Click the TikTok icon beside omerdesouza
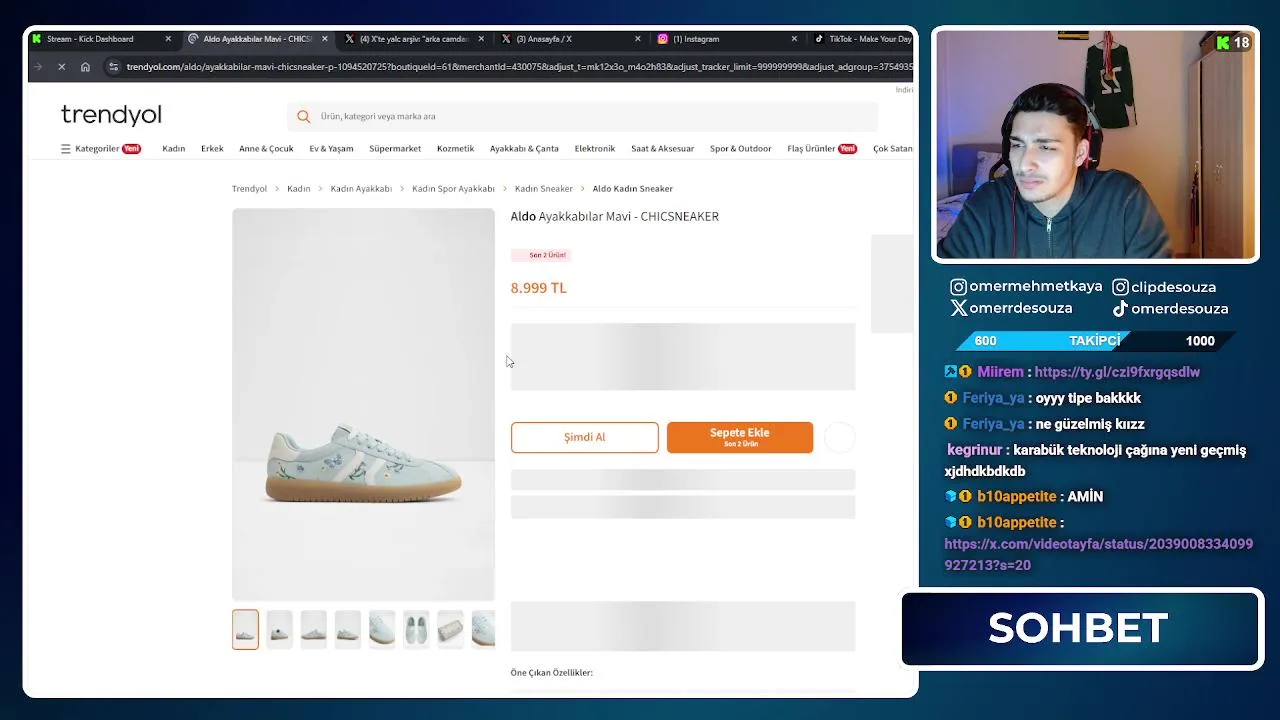Image resolution: width=1280 pixels, height=720 pixels. click(x=1120, y=309)
